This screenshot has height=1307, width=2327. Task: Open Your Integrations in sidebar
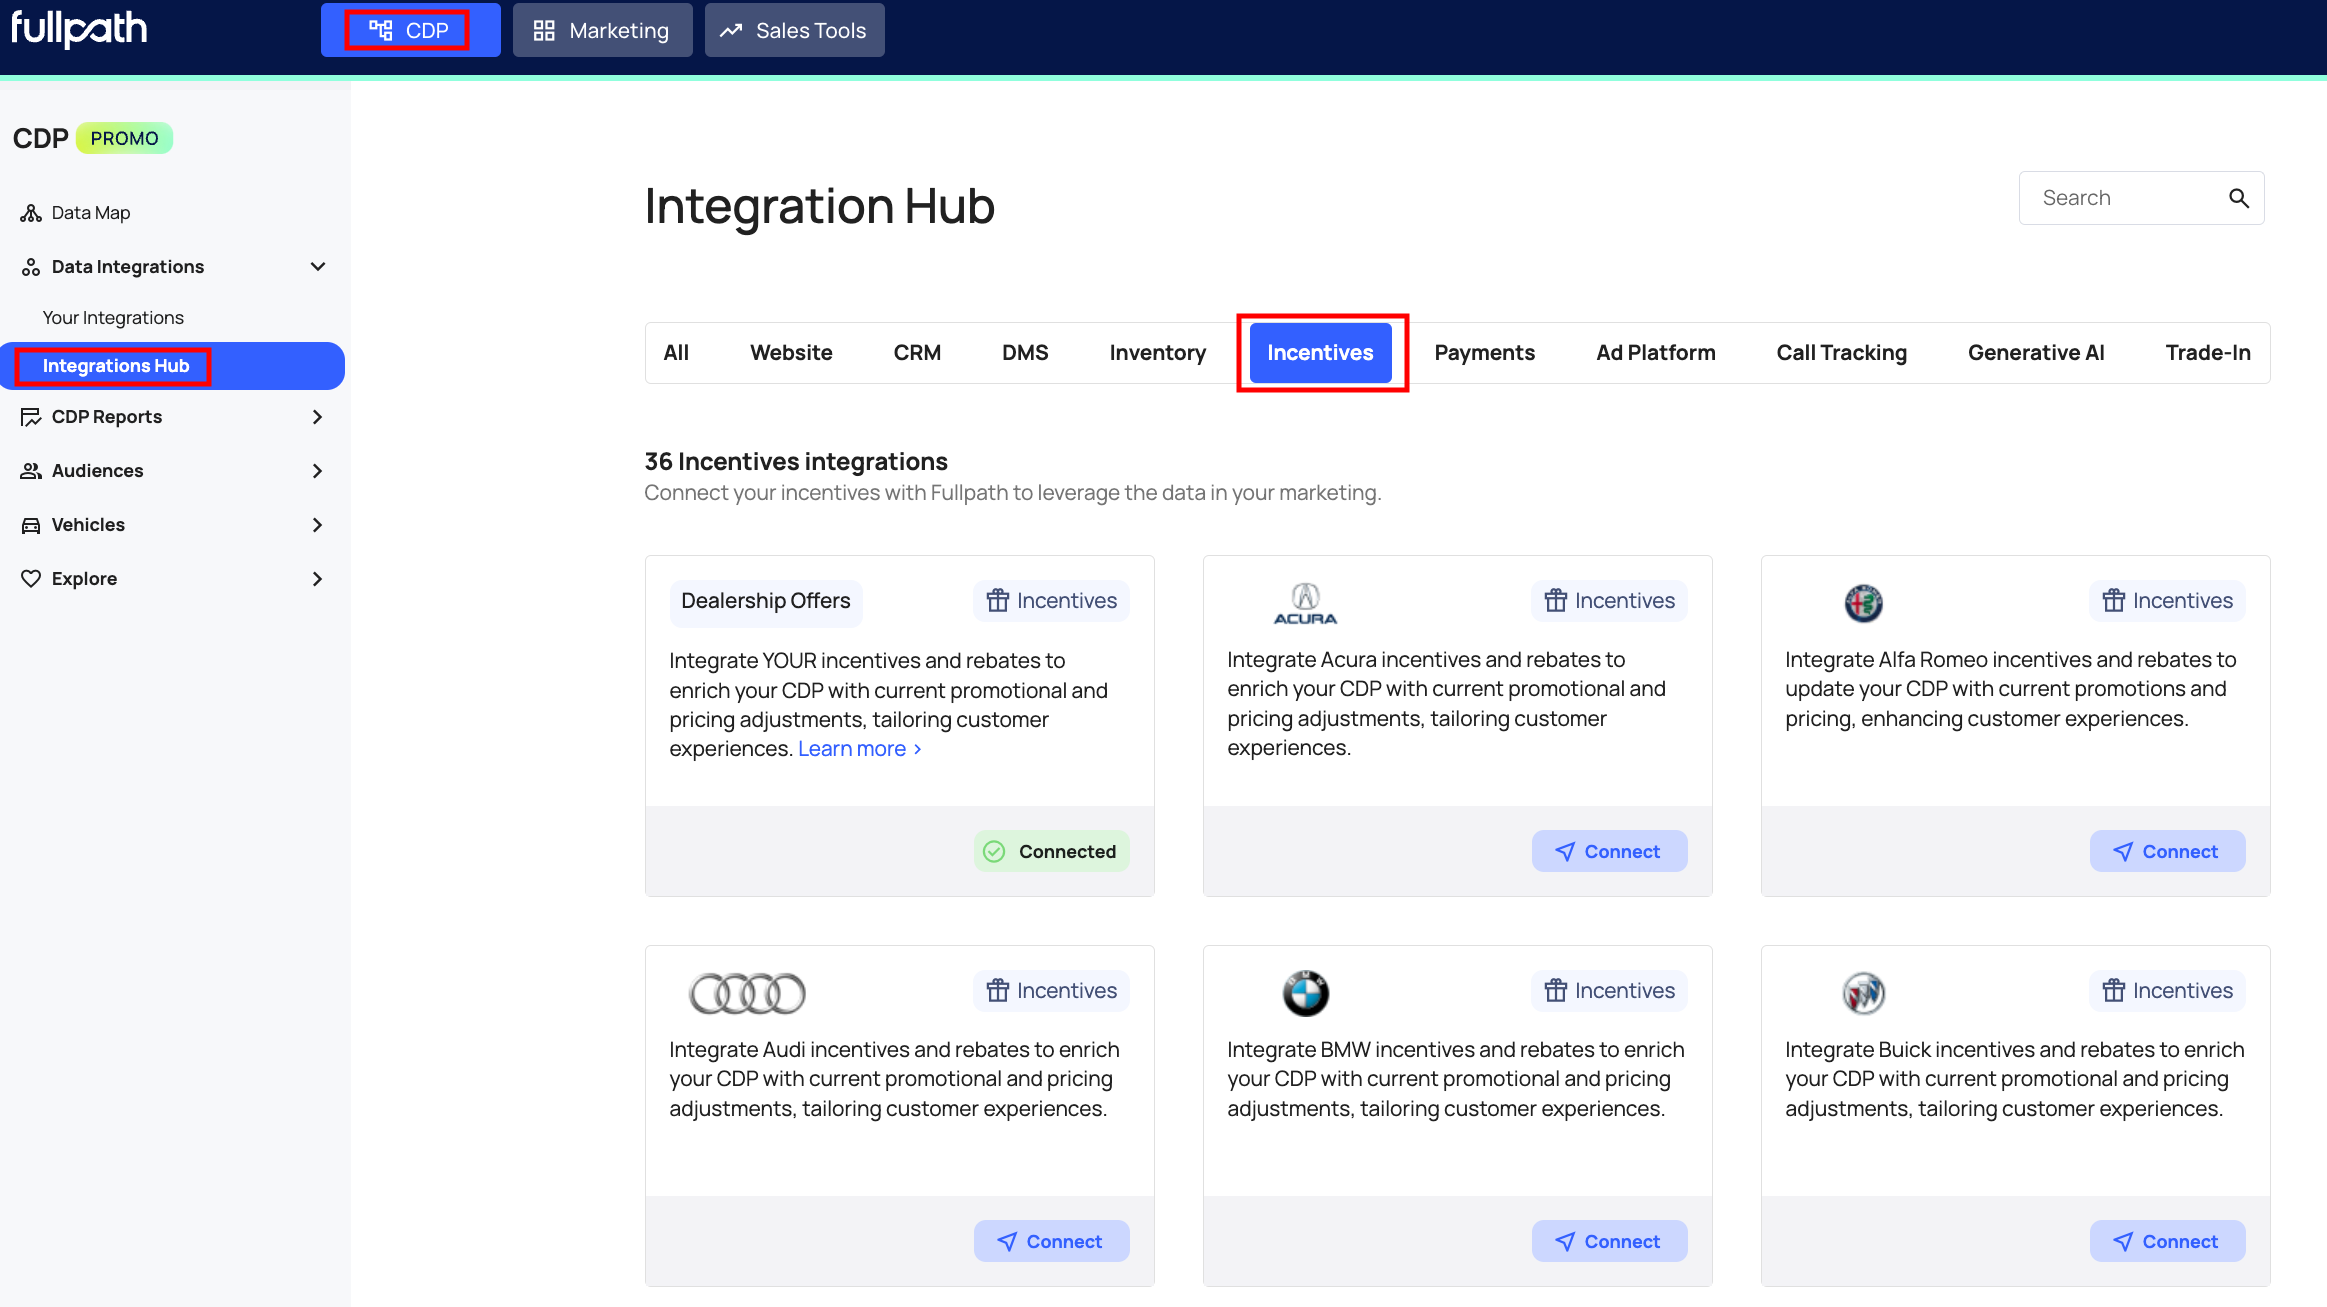[x=113, y=318]
